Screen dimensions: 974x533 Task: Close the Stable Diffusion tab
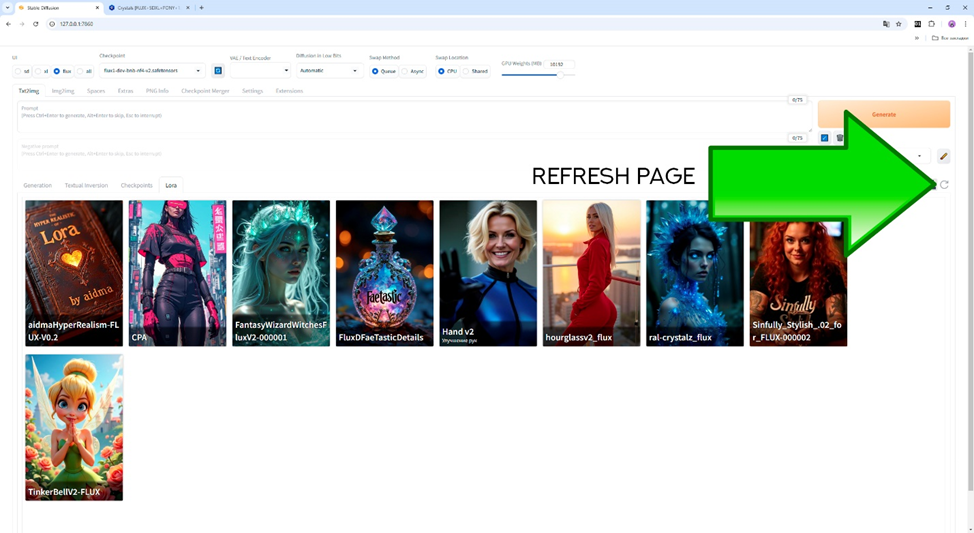[x=97, y=7]
